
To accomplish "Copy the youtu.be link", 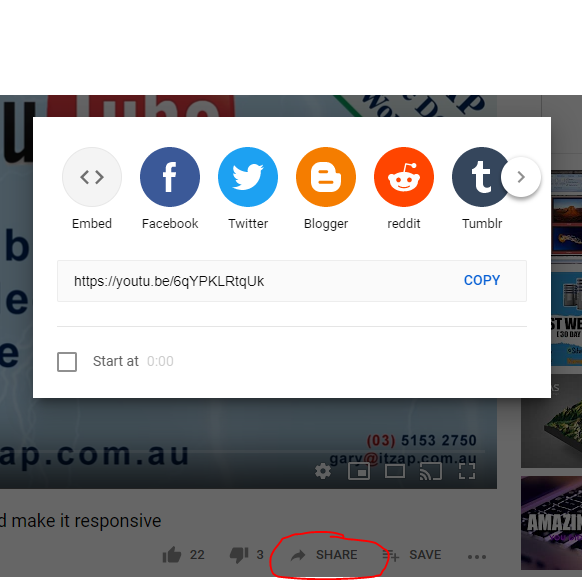I will pos(482,280).
